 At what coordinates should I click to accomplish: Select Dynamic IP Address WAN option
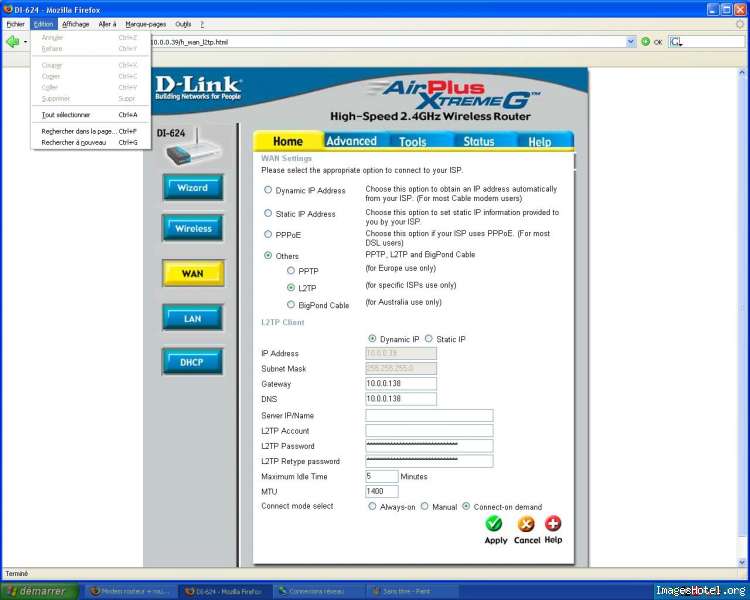click(268, 190)
